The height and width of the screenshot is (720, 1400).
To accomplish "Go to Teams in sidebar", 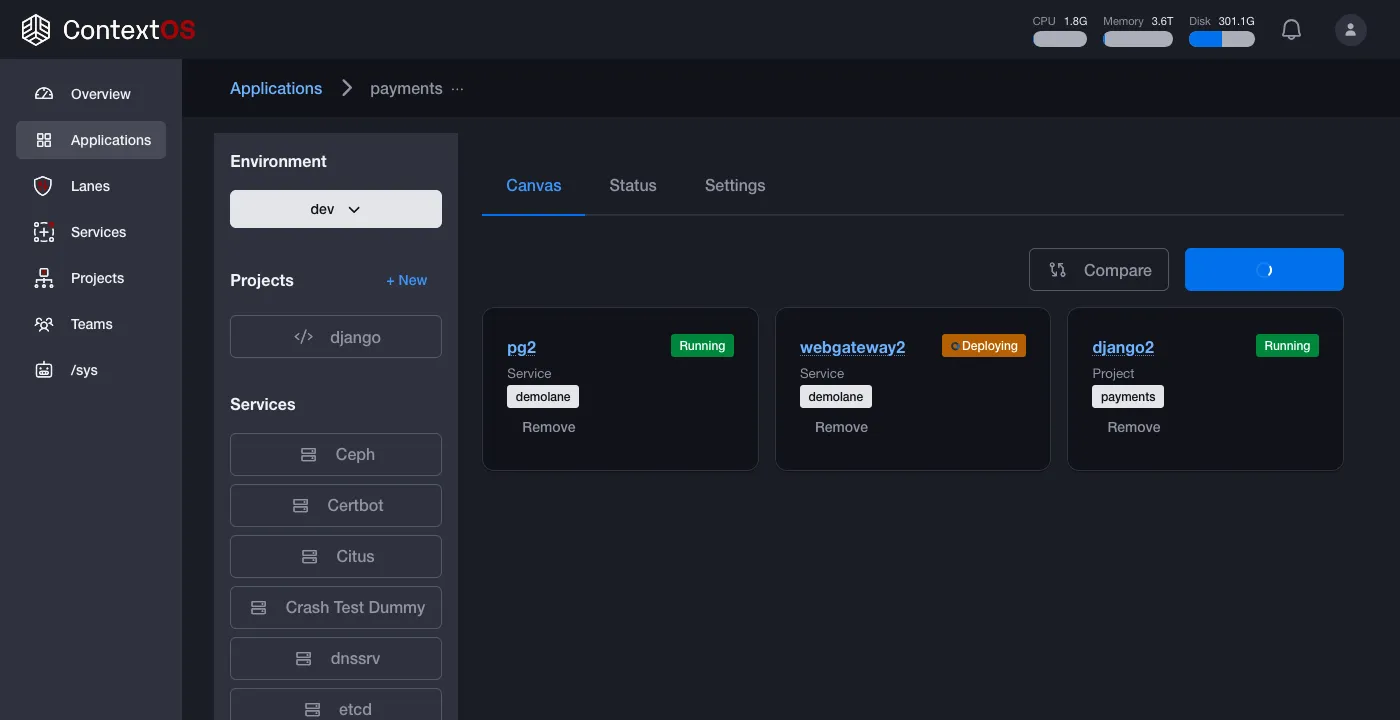I will [91, 324].
